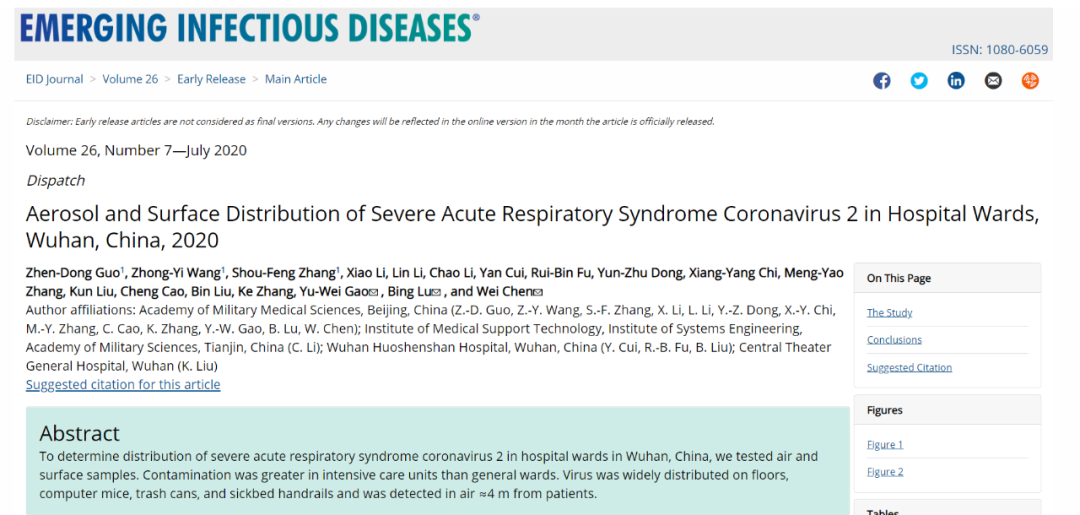Share article via Twitter icon

click(919, 81)
